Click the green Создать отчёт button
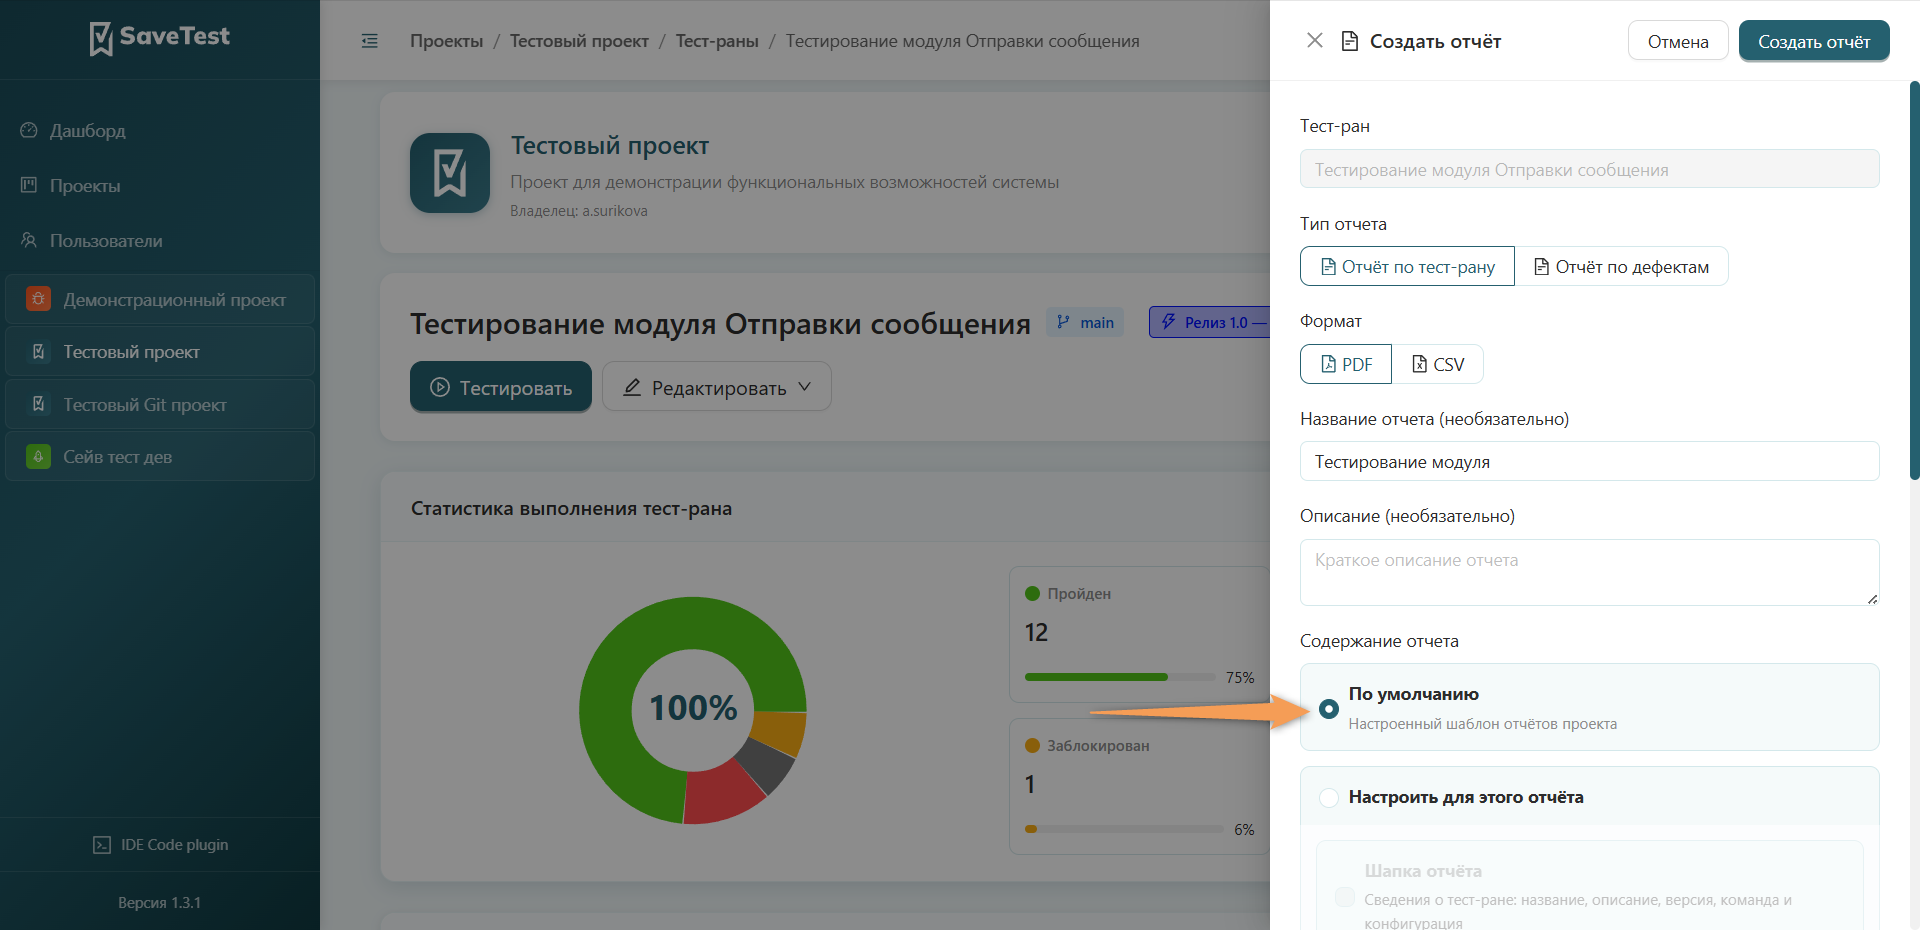The image size is (1920, 930). pyautogui.click(x=1814, y=41)
